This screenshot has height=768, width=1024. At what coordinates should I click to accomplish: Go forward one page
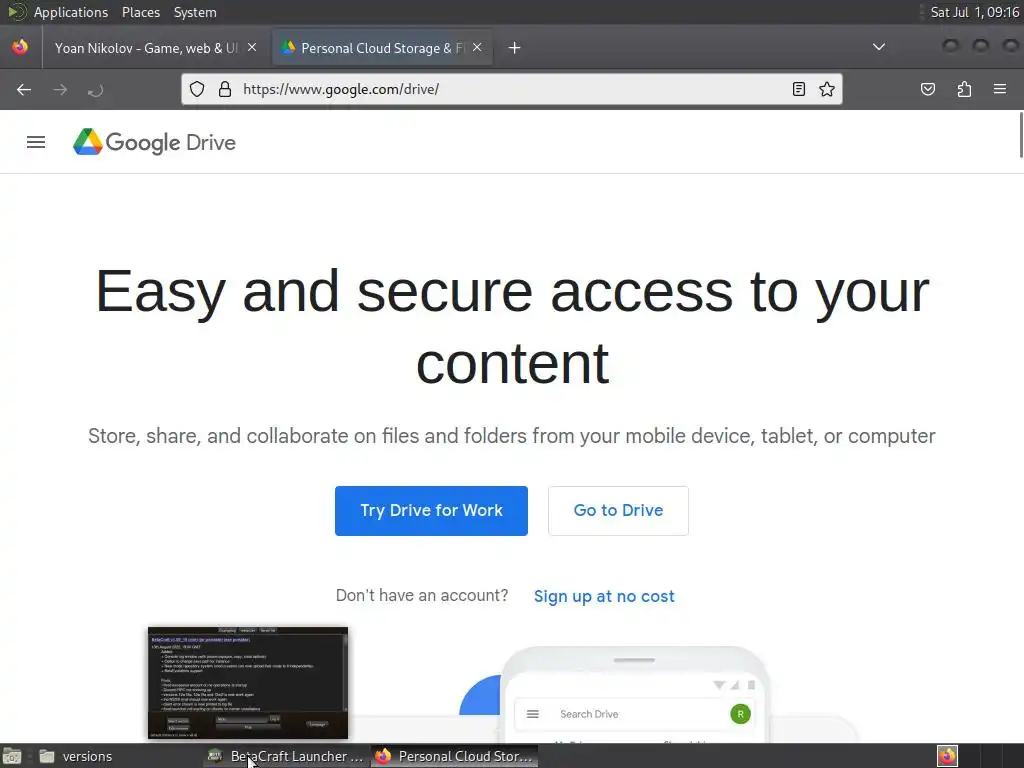[x=60, y=89]
